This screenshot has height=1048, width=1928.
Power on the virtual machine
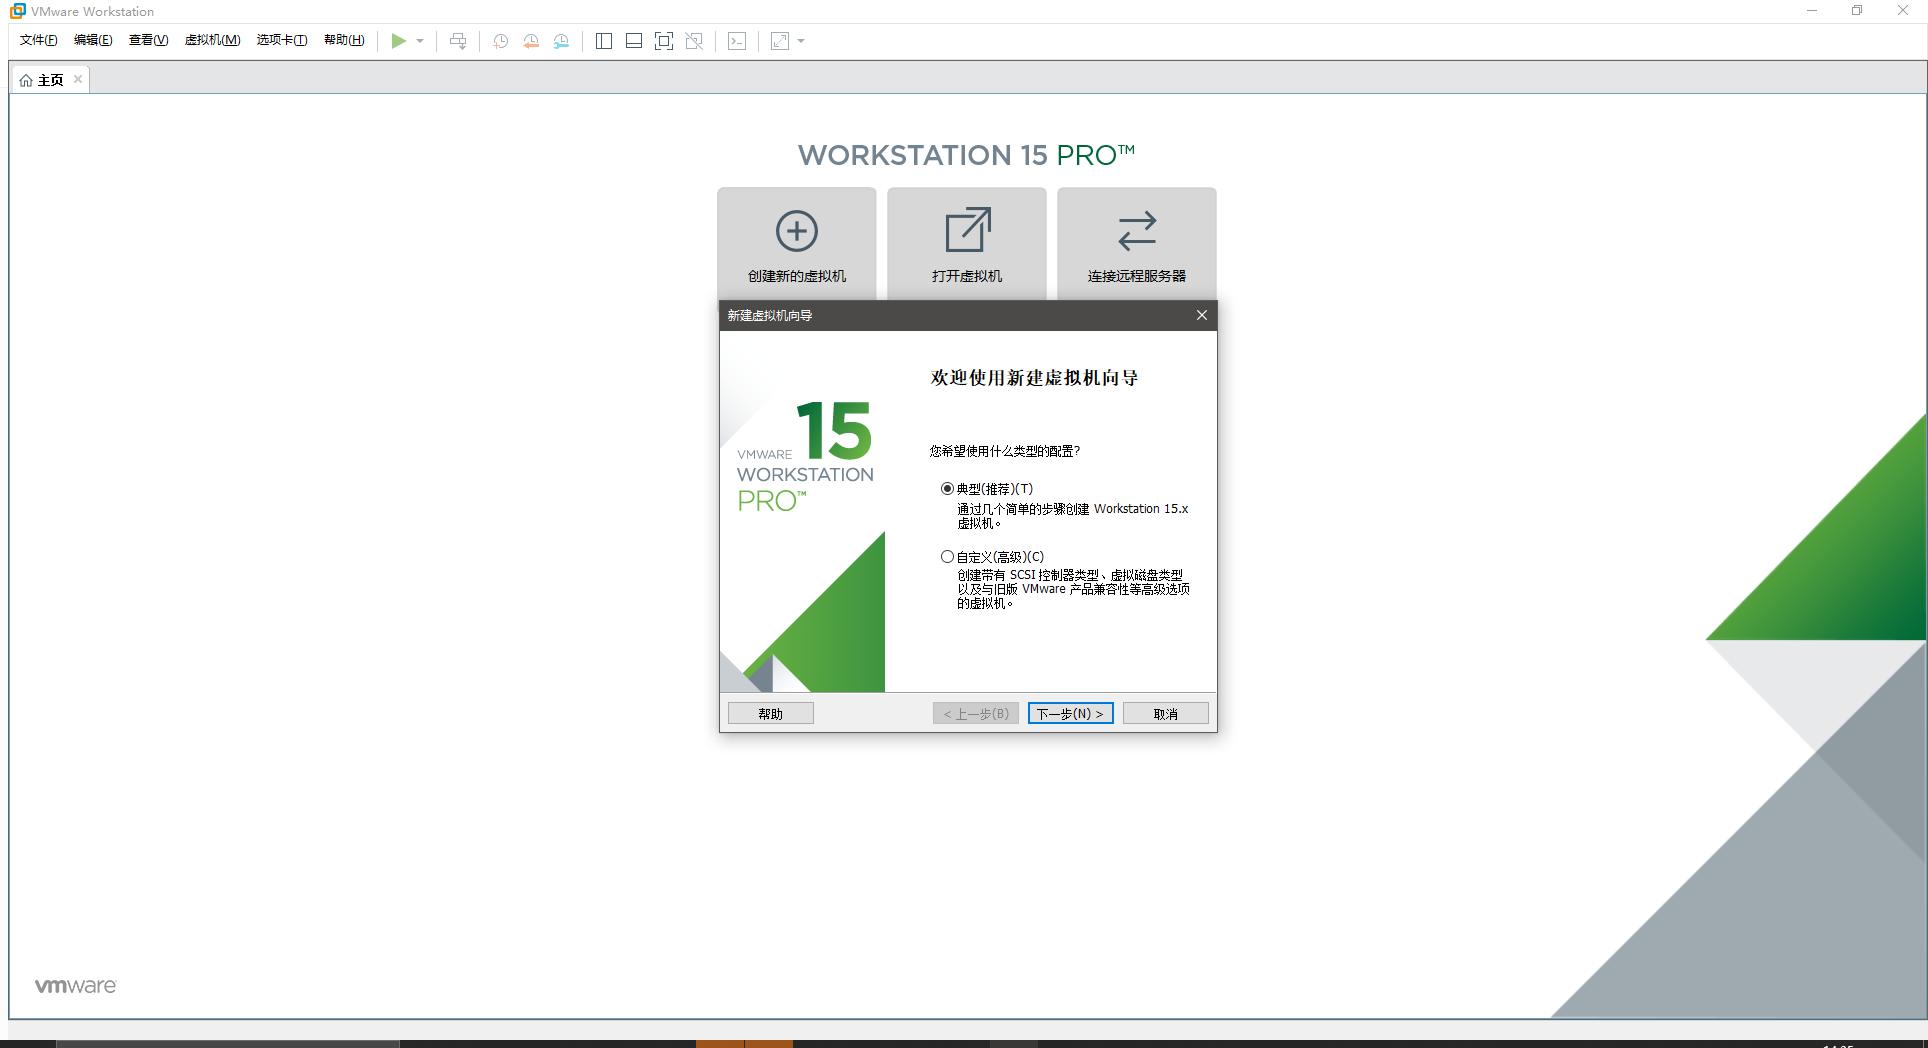[397, 41]
